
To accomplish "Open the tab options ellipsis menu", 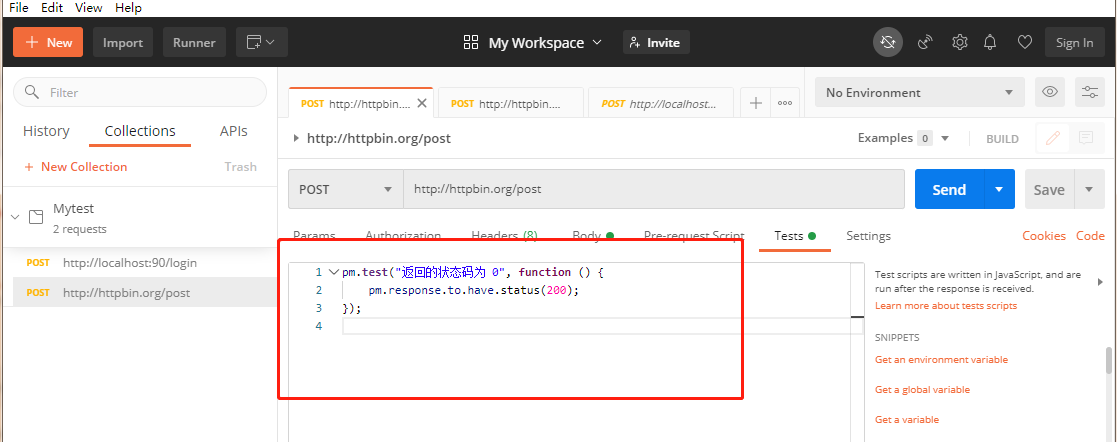I will click(x=785, y=103).
